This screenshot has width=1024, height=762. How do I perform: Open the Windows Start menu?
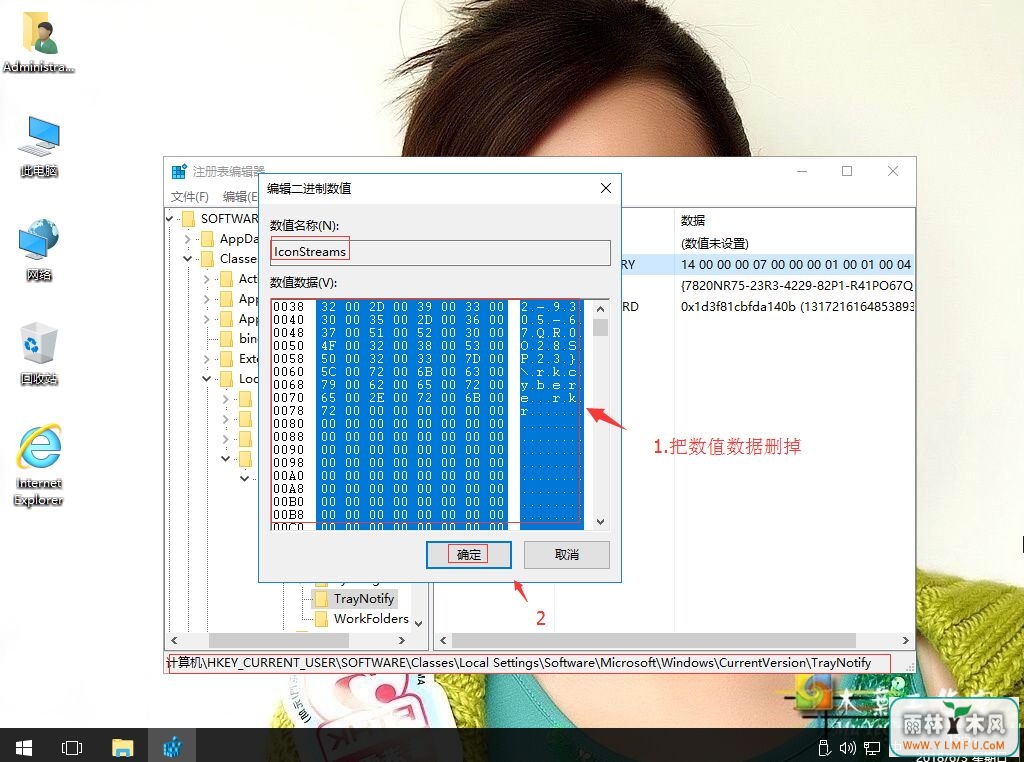[24, 746]
